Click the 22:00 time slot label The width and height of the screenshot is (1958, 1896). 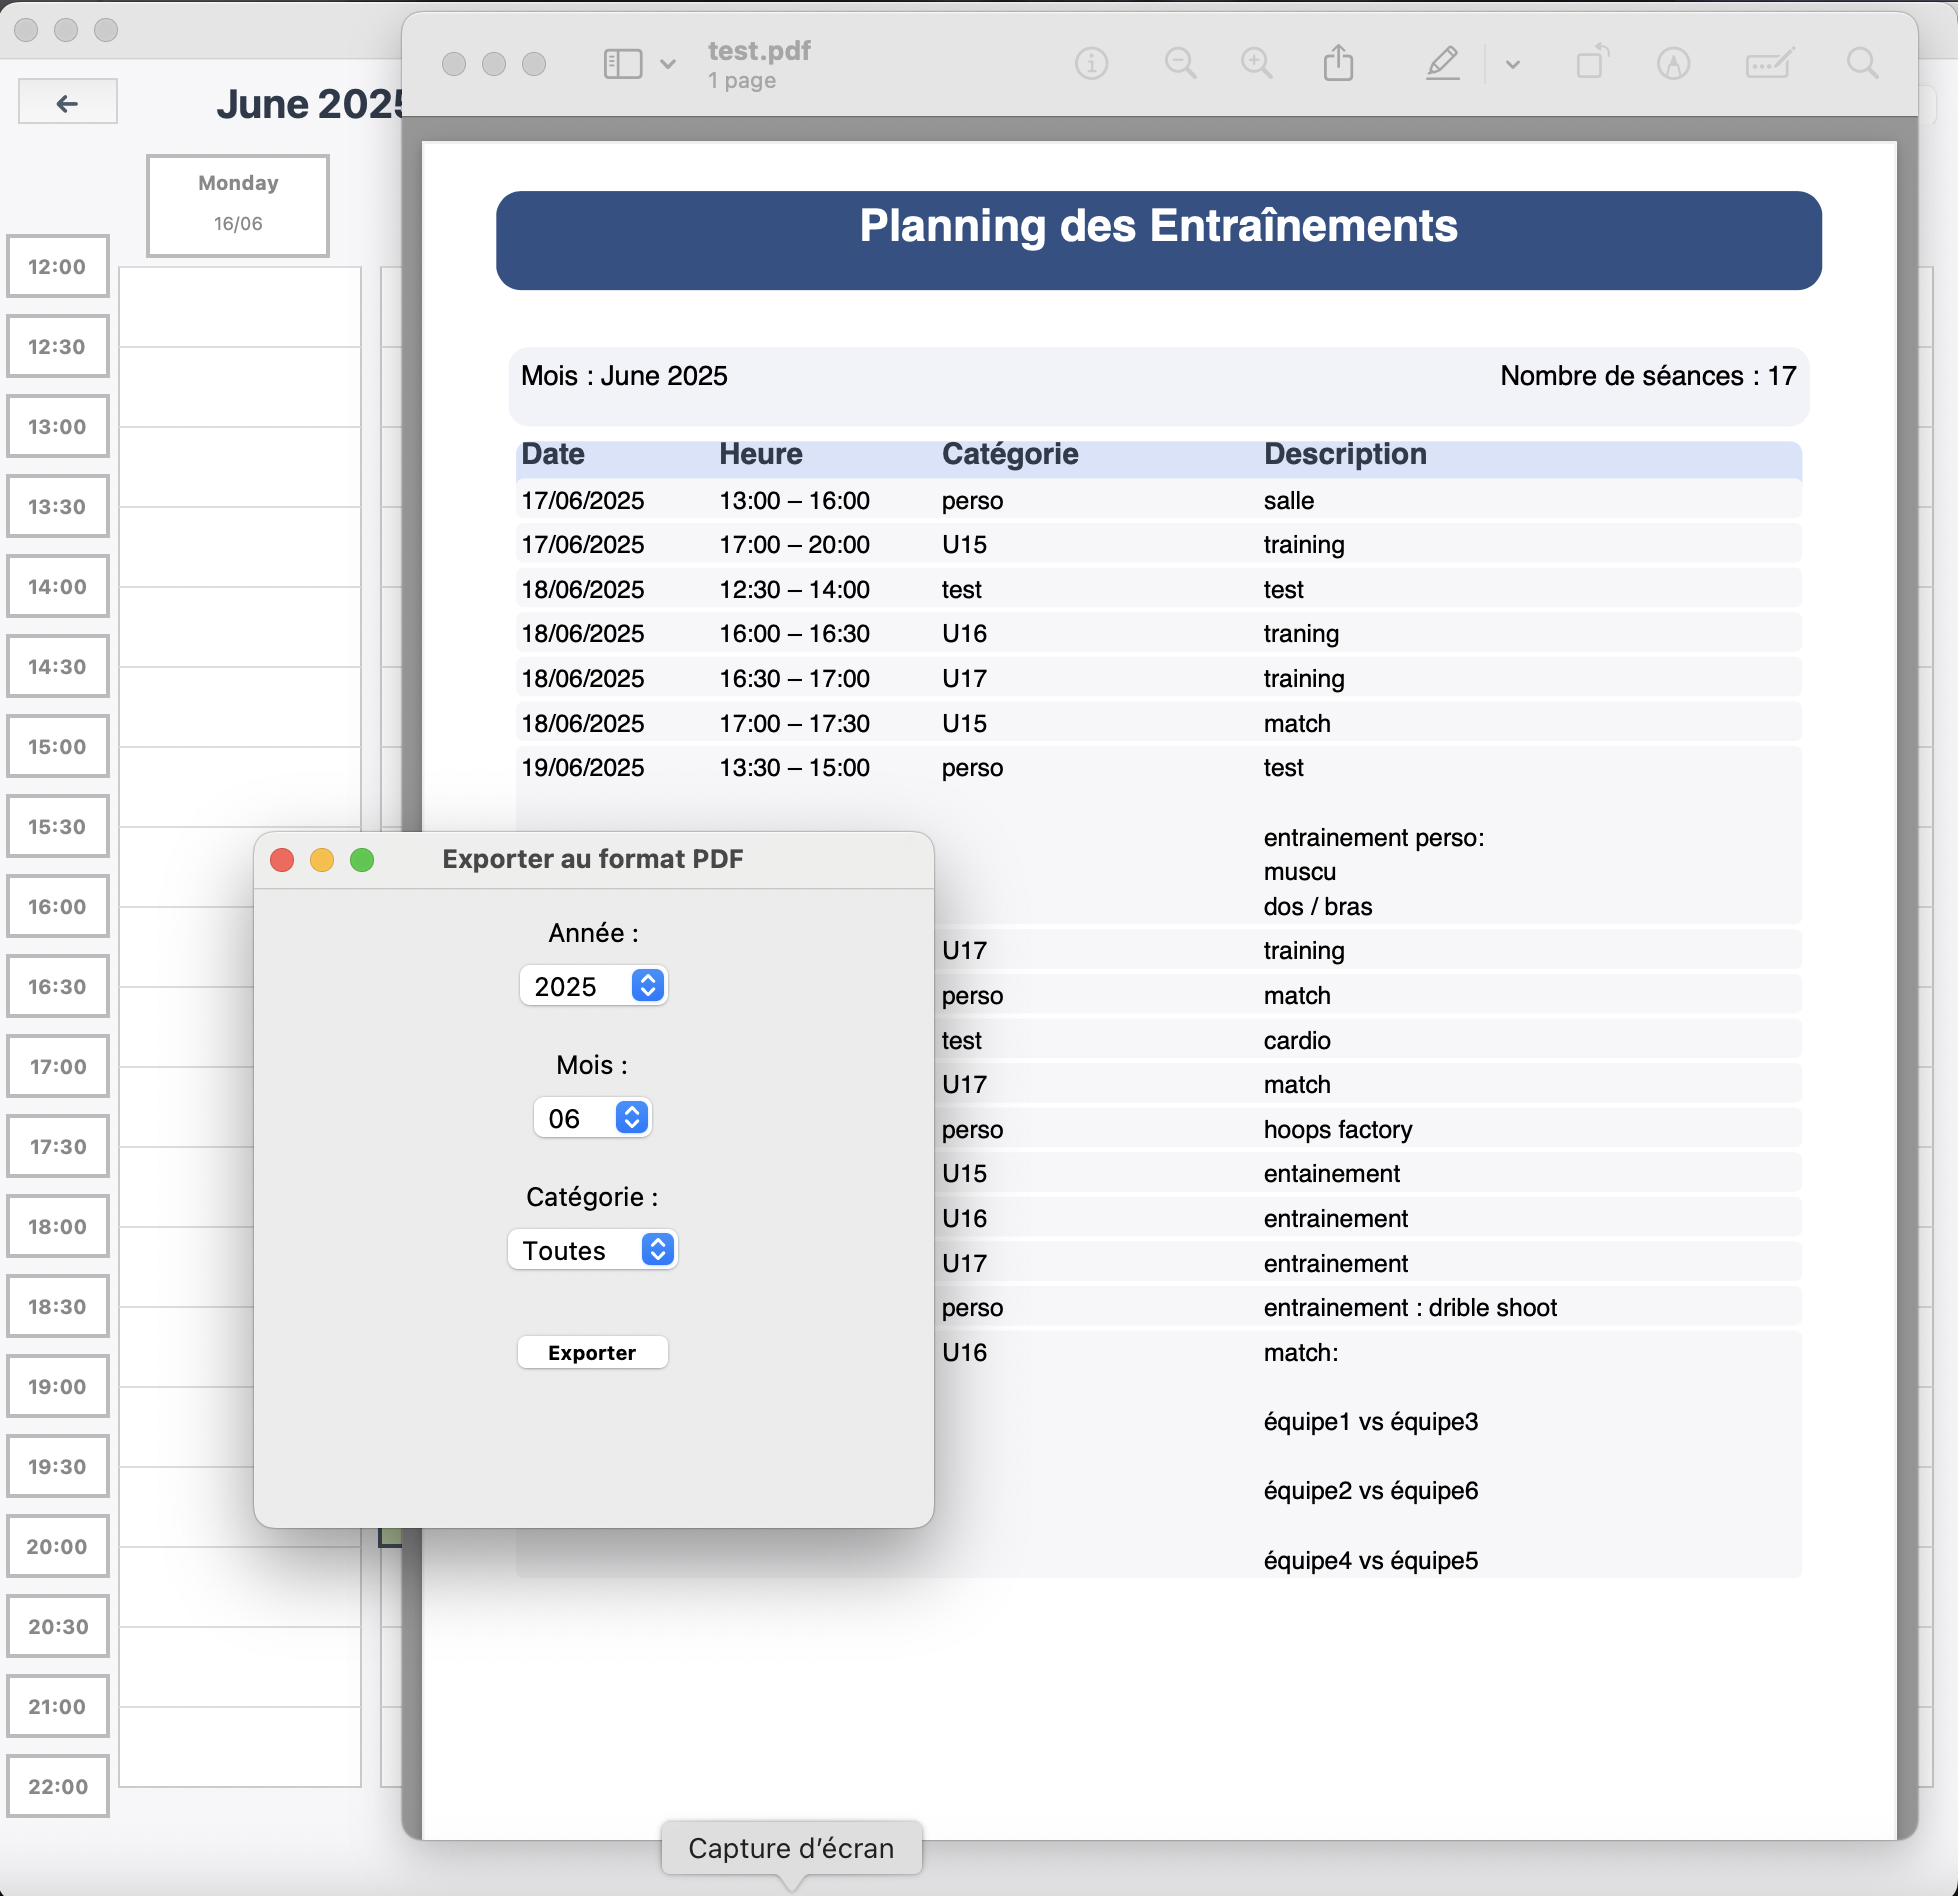[x=57, y=1786]
